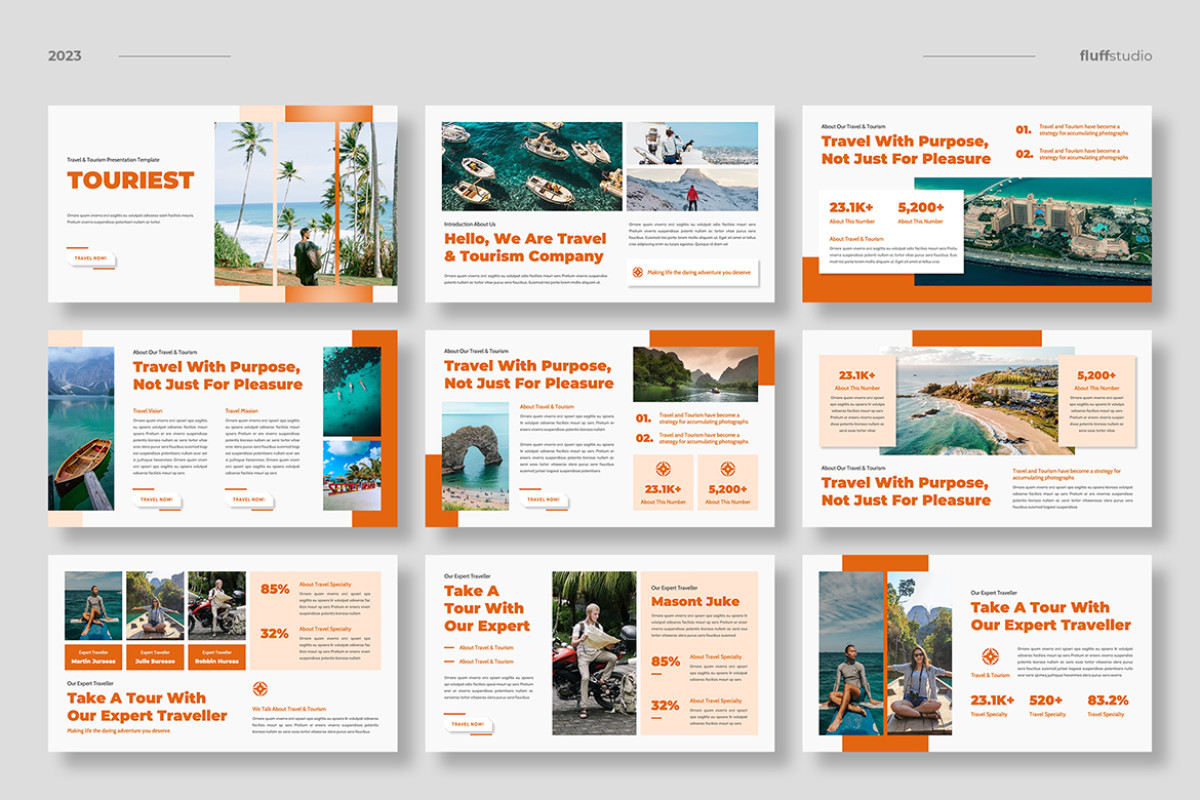The image size is (1200, 800).
Task: Click the 'TRAVEL NOW!' button under Travel Mission
Action: 249,499
